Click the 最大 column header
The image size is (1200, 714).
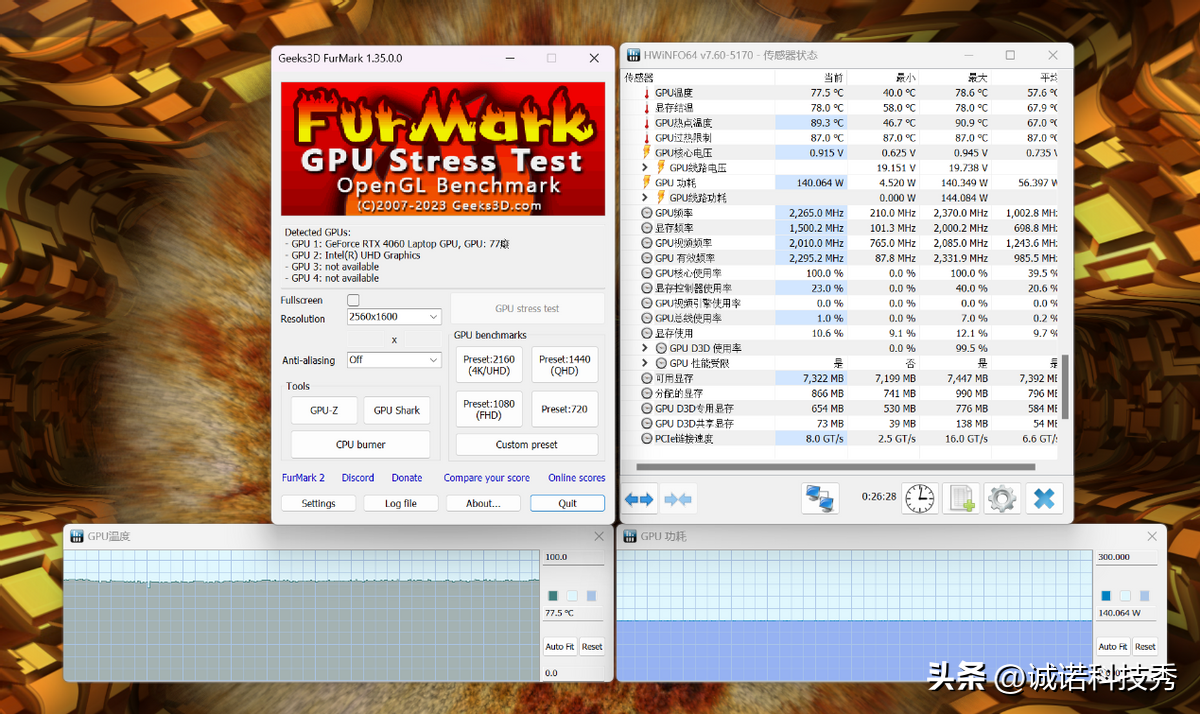coord(977,78)
